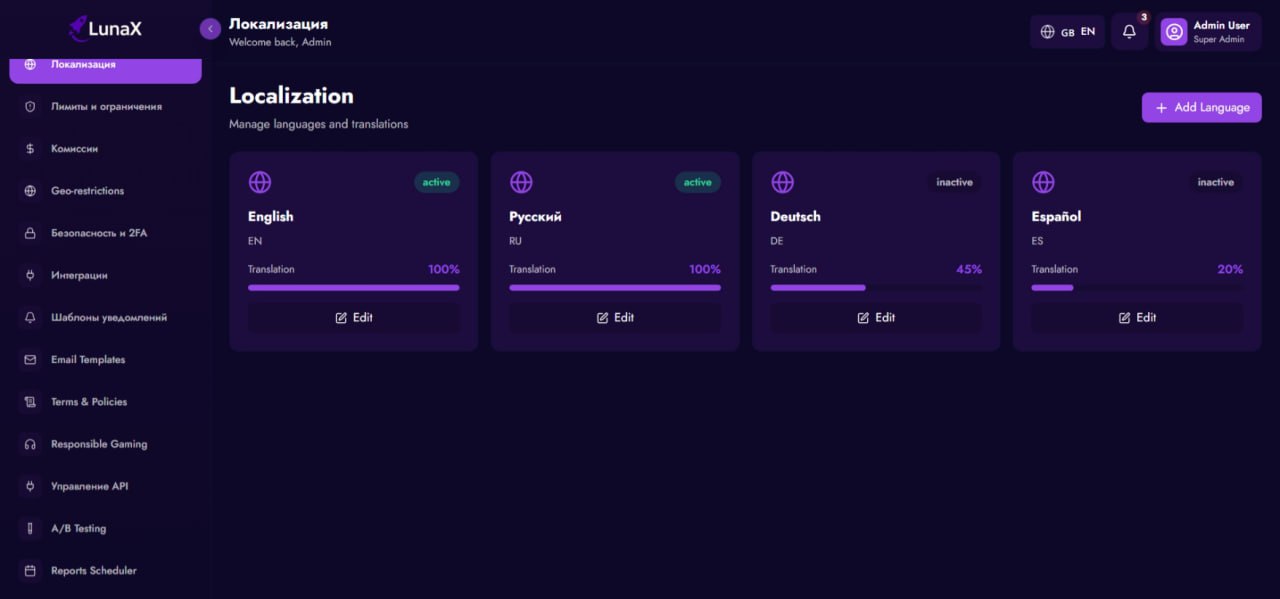Click the globe icon for Geo-restrictions
1280x599 pixels.
30,191
